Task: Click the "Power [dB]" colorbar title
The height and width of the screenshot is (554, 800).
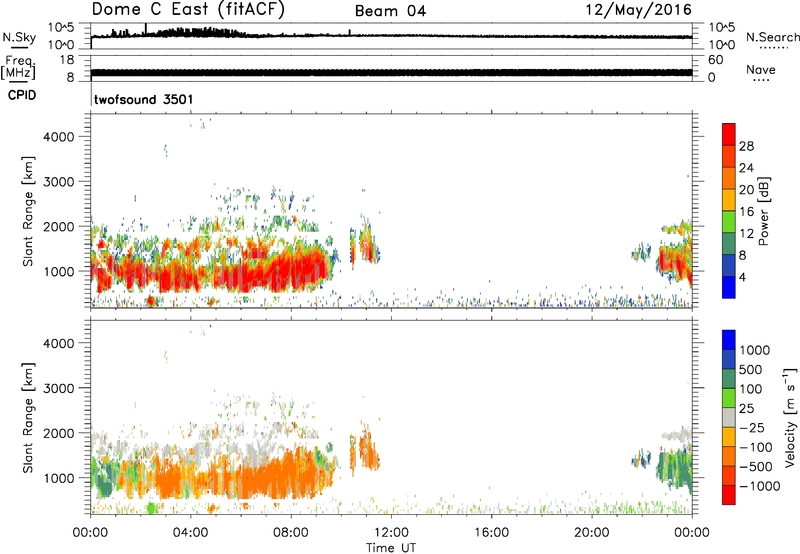Action: click(x=764, y=211)
